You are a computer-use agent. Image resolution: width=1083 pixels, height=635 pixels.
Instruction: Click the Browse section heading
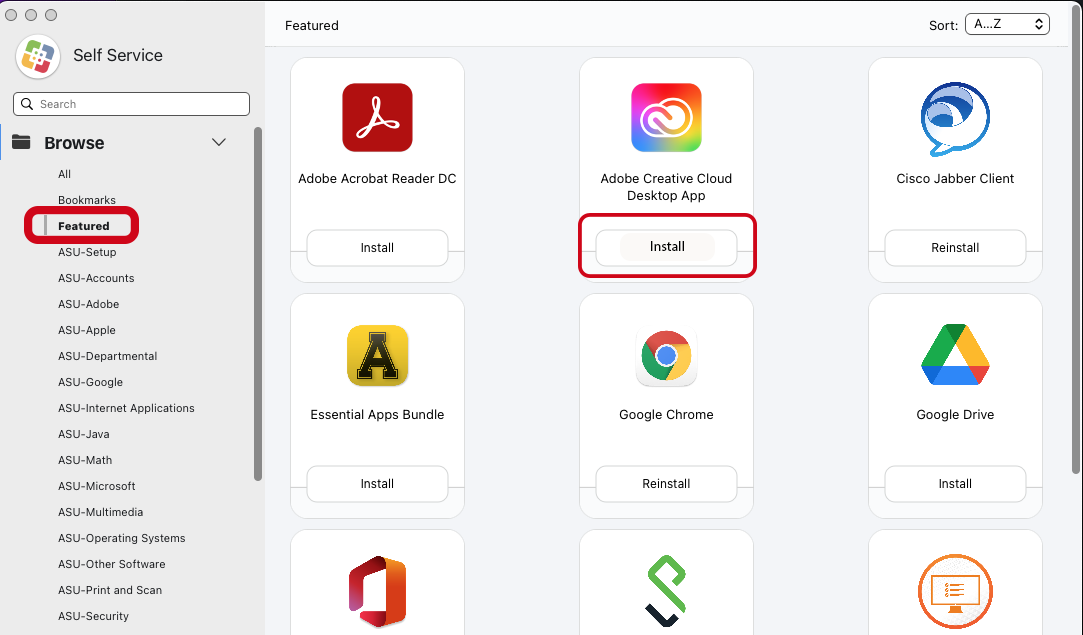coord(75,143)
